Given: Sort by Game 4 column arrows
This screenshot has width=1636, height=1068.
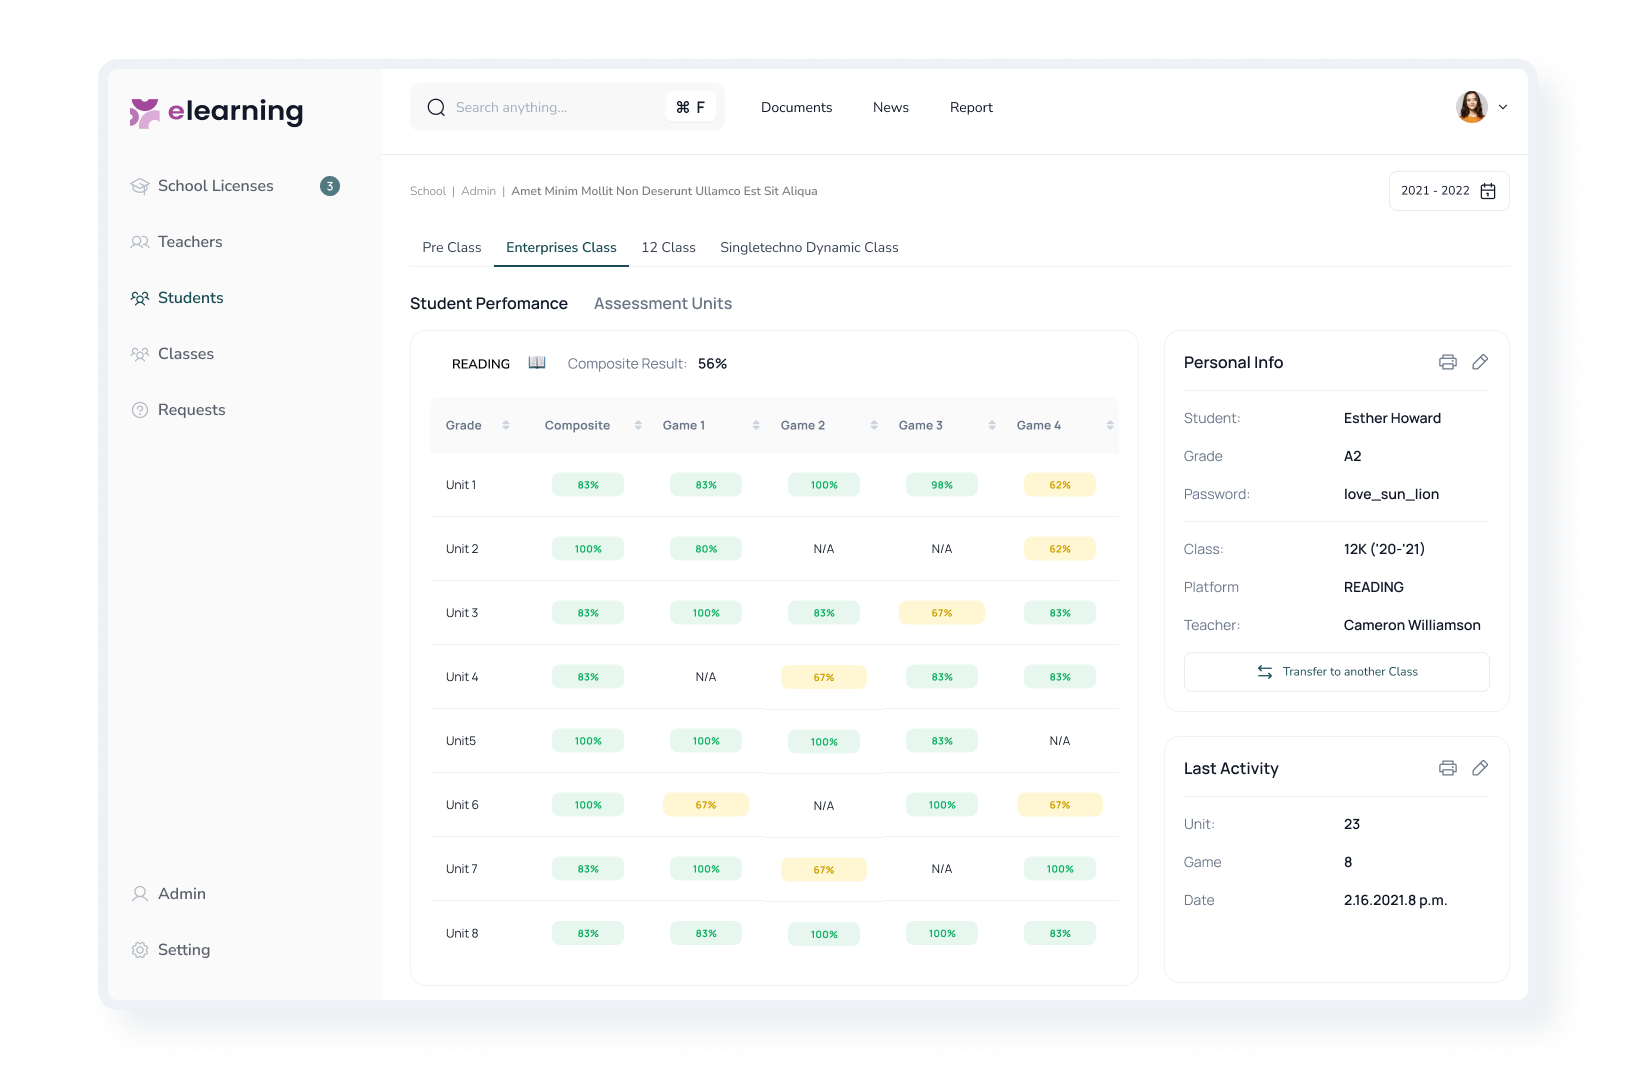Looking at the screenshot, I should (1110, 425).
